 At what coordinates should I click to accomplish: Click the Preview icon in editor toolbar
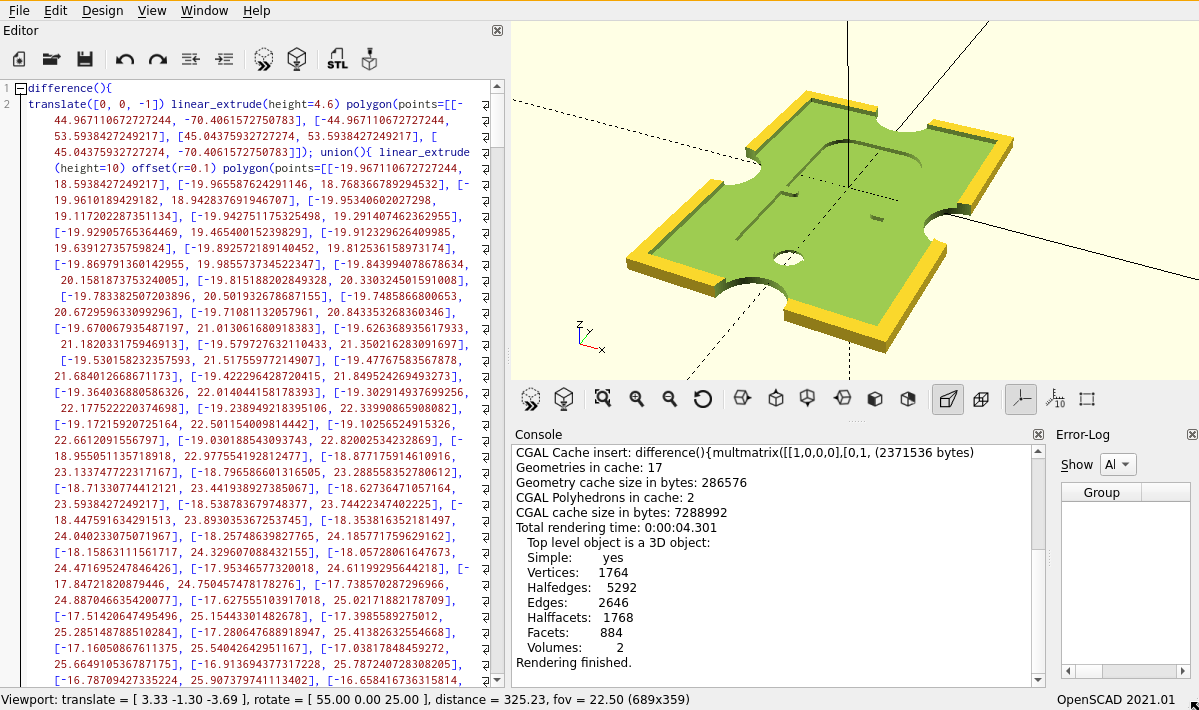pyautogui.click(x=263, y=59)
